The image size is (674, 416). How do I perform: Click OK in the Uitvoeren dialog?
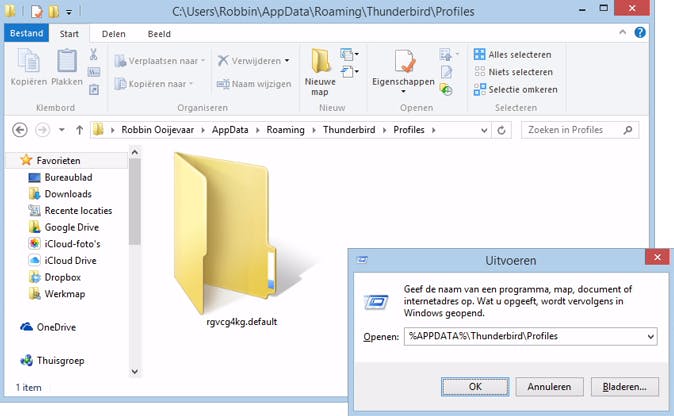pos(475,387)
